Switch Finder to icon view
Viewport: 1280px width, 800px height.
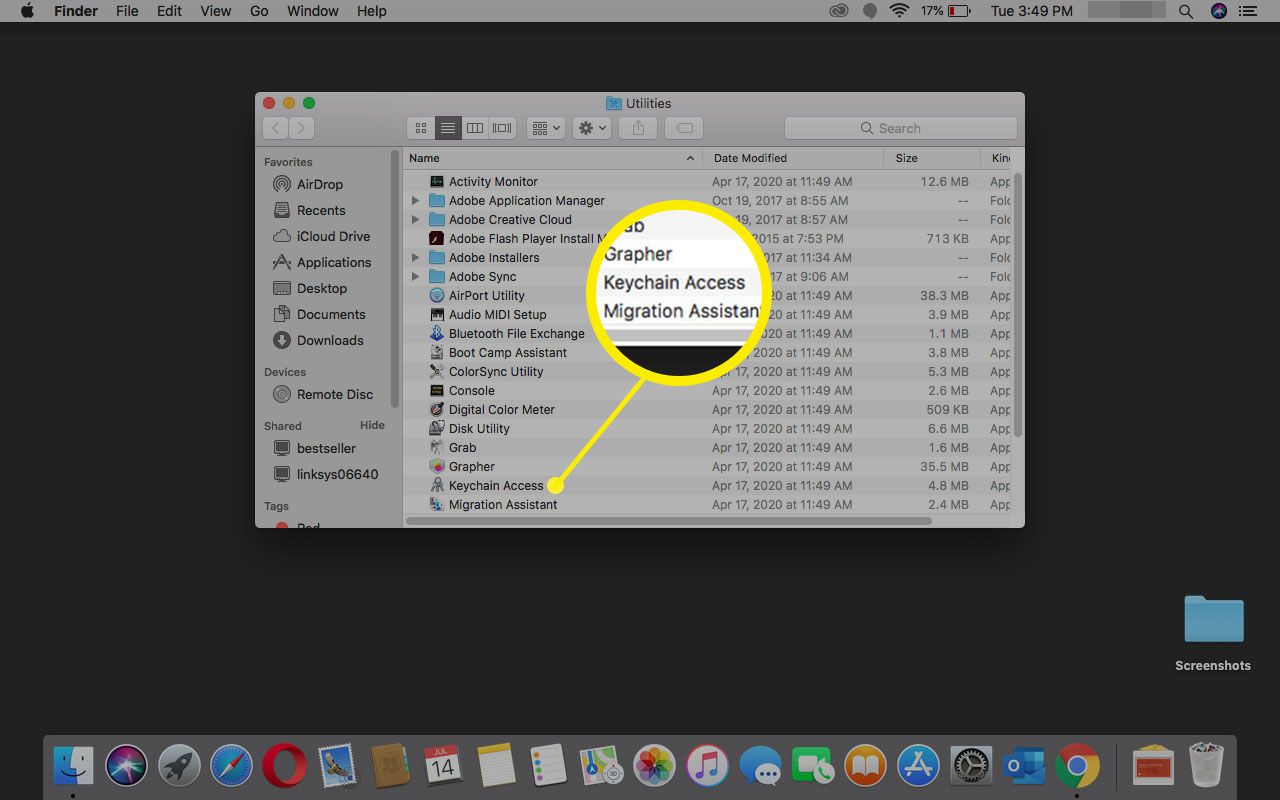421,128
